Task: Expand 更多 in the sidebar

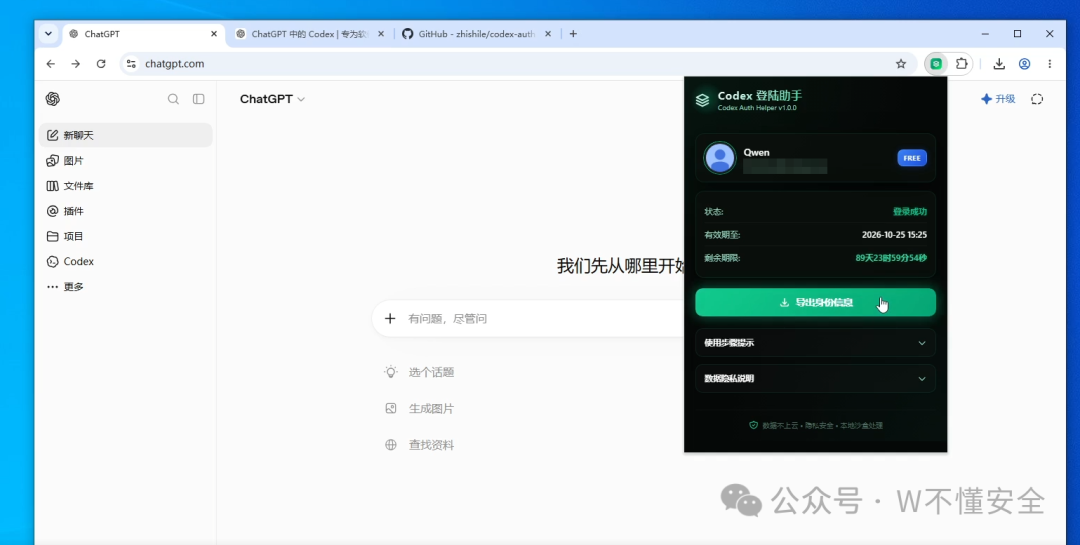Action: point(126,287)
